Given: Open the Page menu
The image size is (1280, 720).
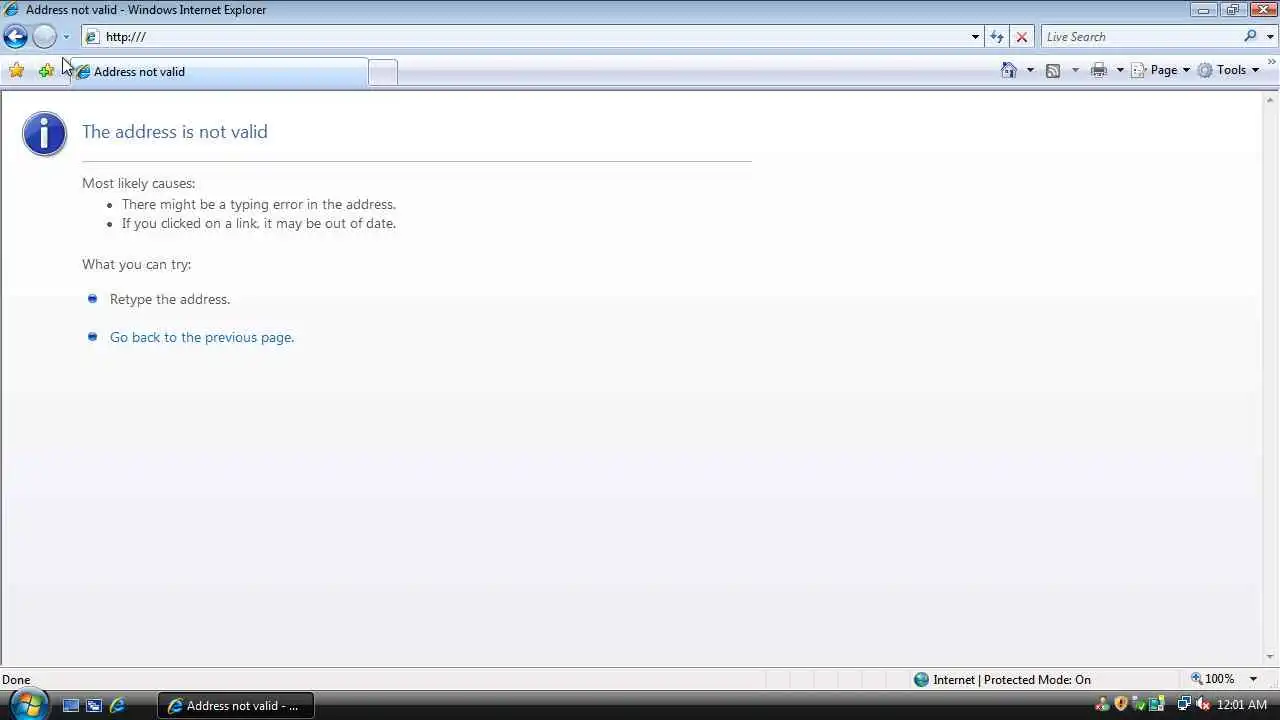Looking at the screenshot, I should coord(1160,70).
